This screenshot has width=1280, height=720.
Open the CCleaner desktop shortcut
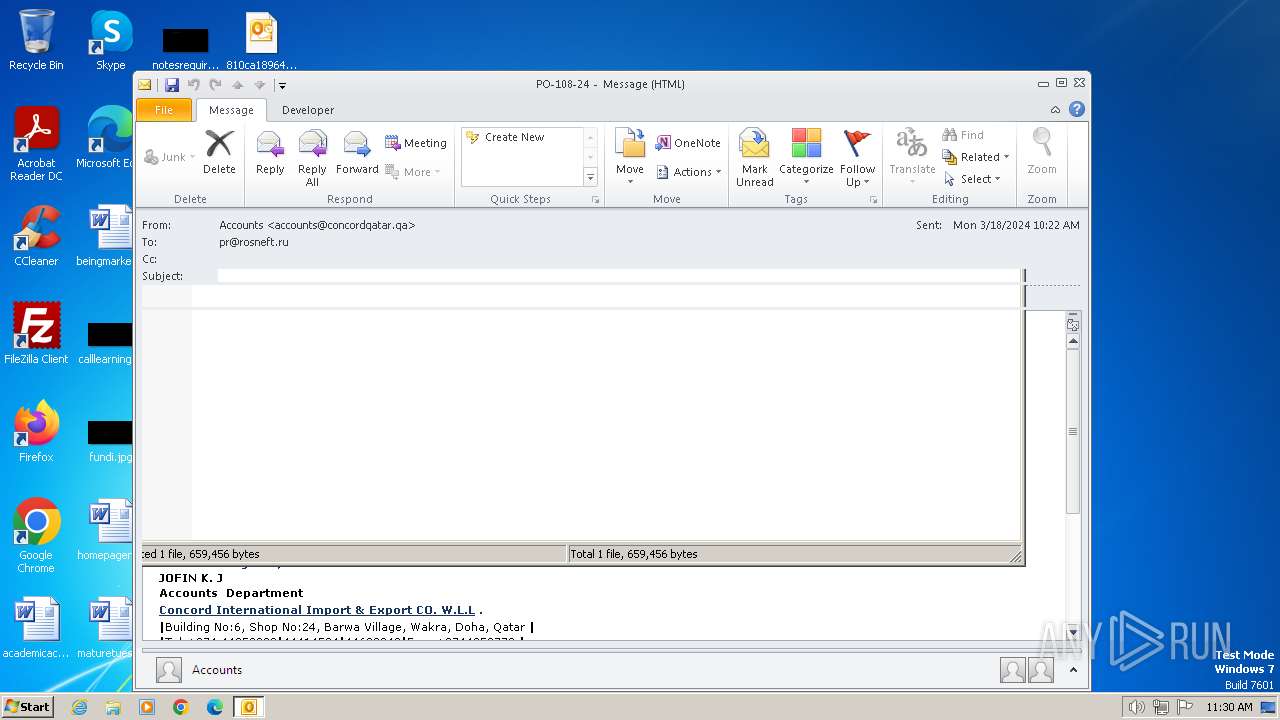[36, 236]
